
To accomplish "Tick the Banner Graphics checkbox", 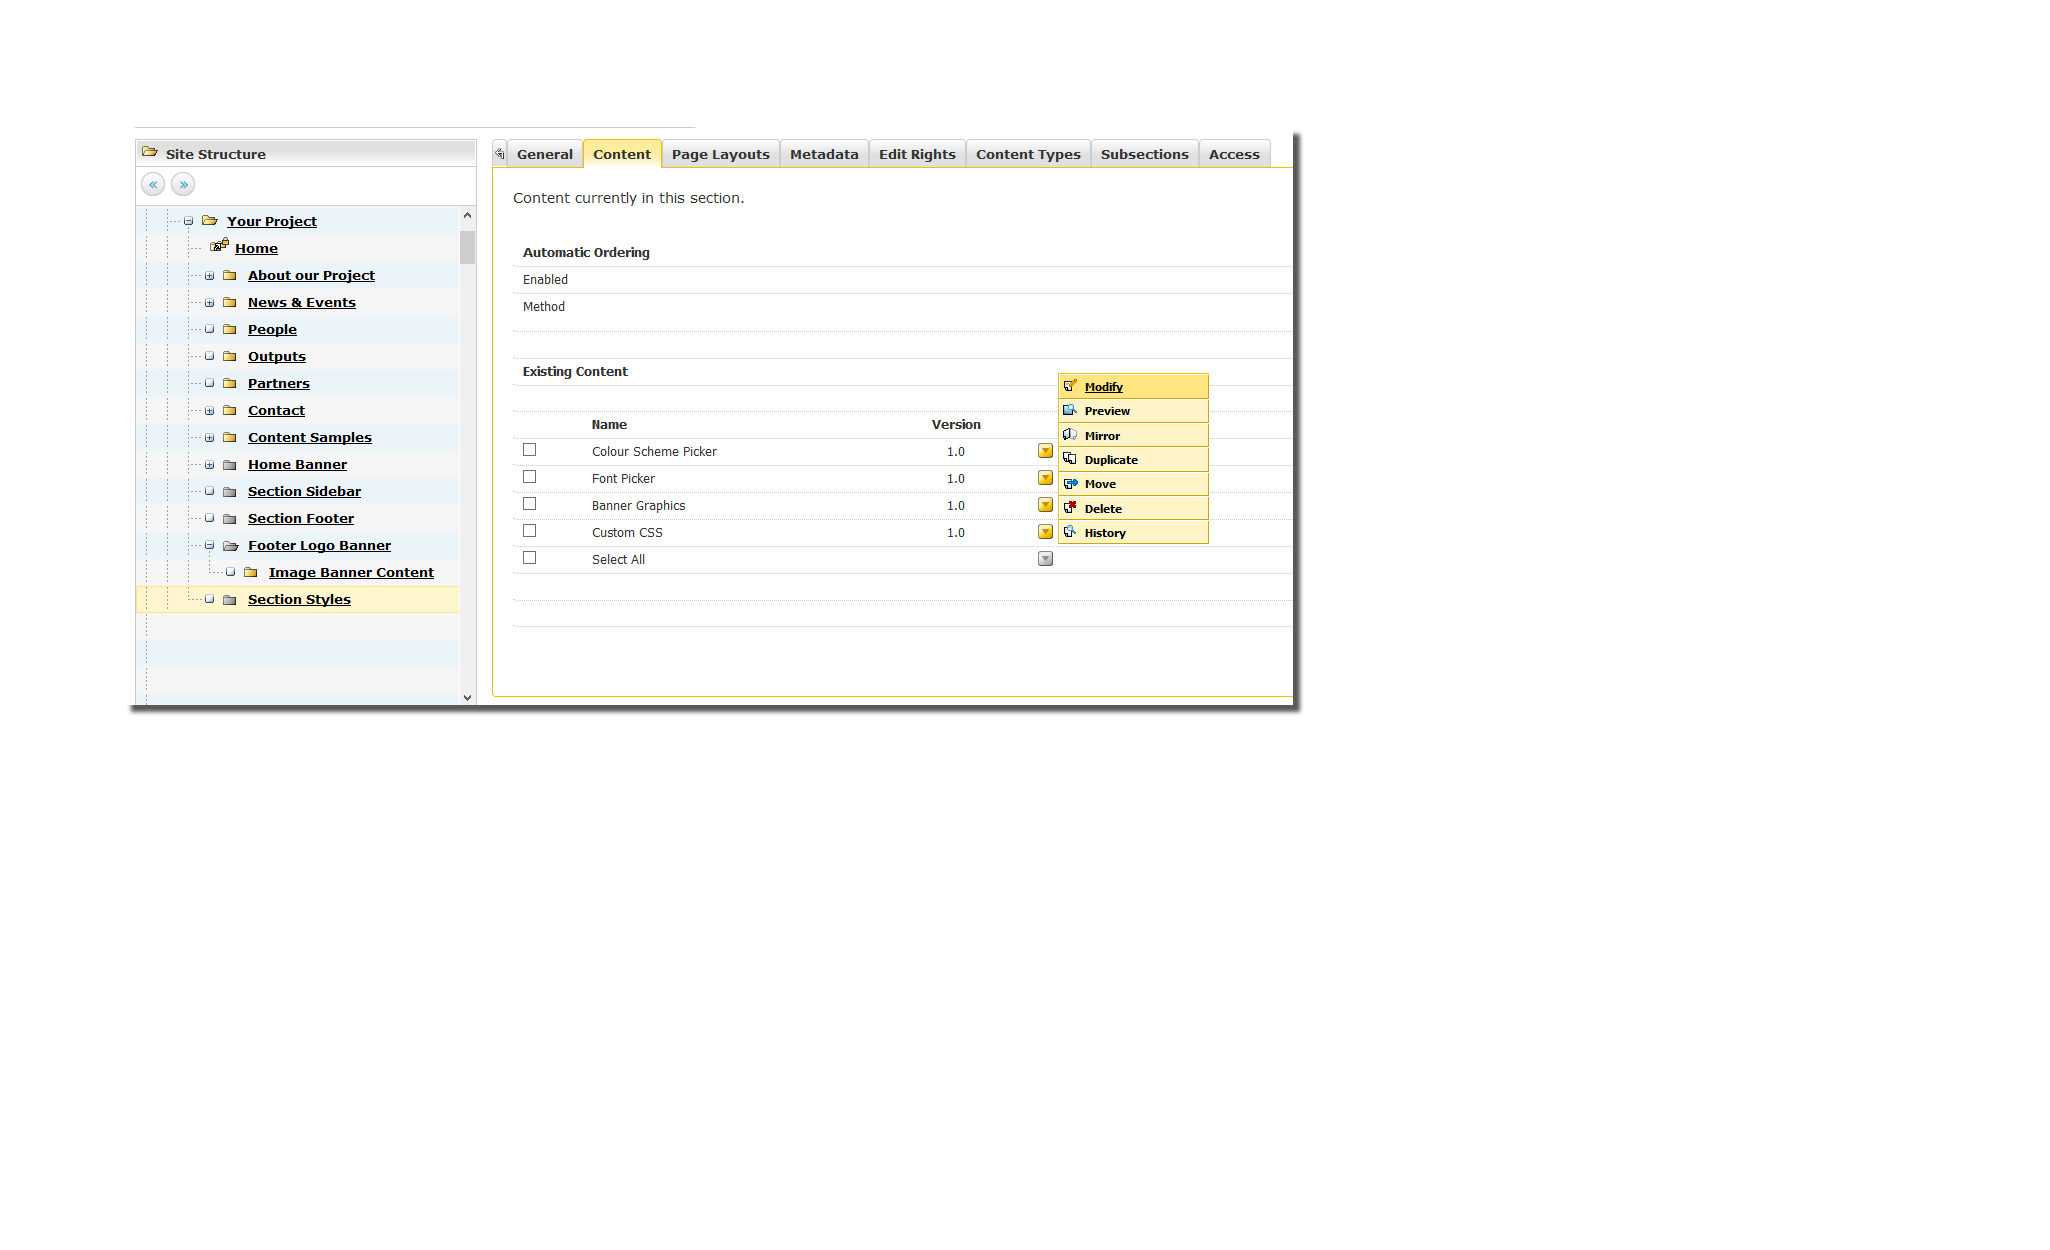I will (530, 504).
